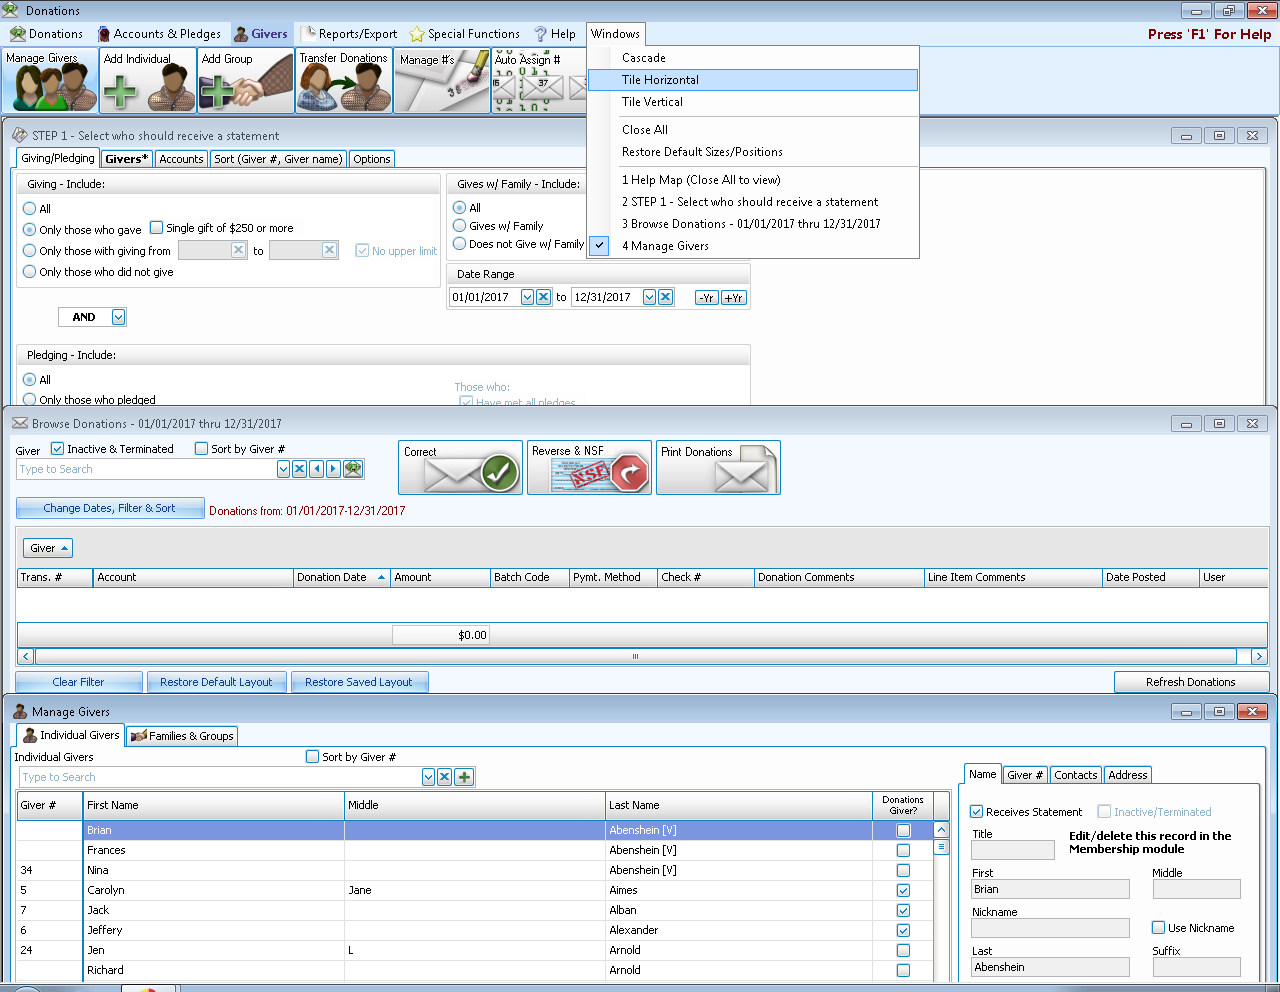Click the green add giver plus icon
The height and width of the screenshot is (992, 1280).
464,777
